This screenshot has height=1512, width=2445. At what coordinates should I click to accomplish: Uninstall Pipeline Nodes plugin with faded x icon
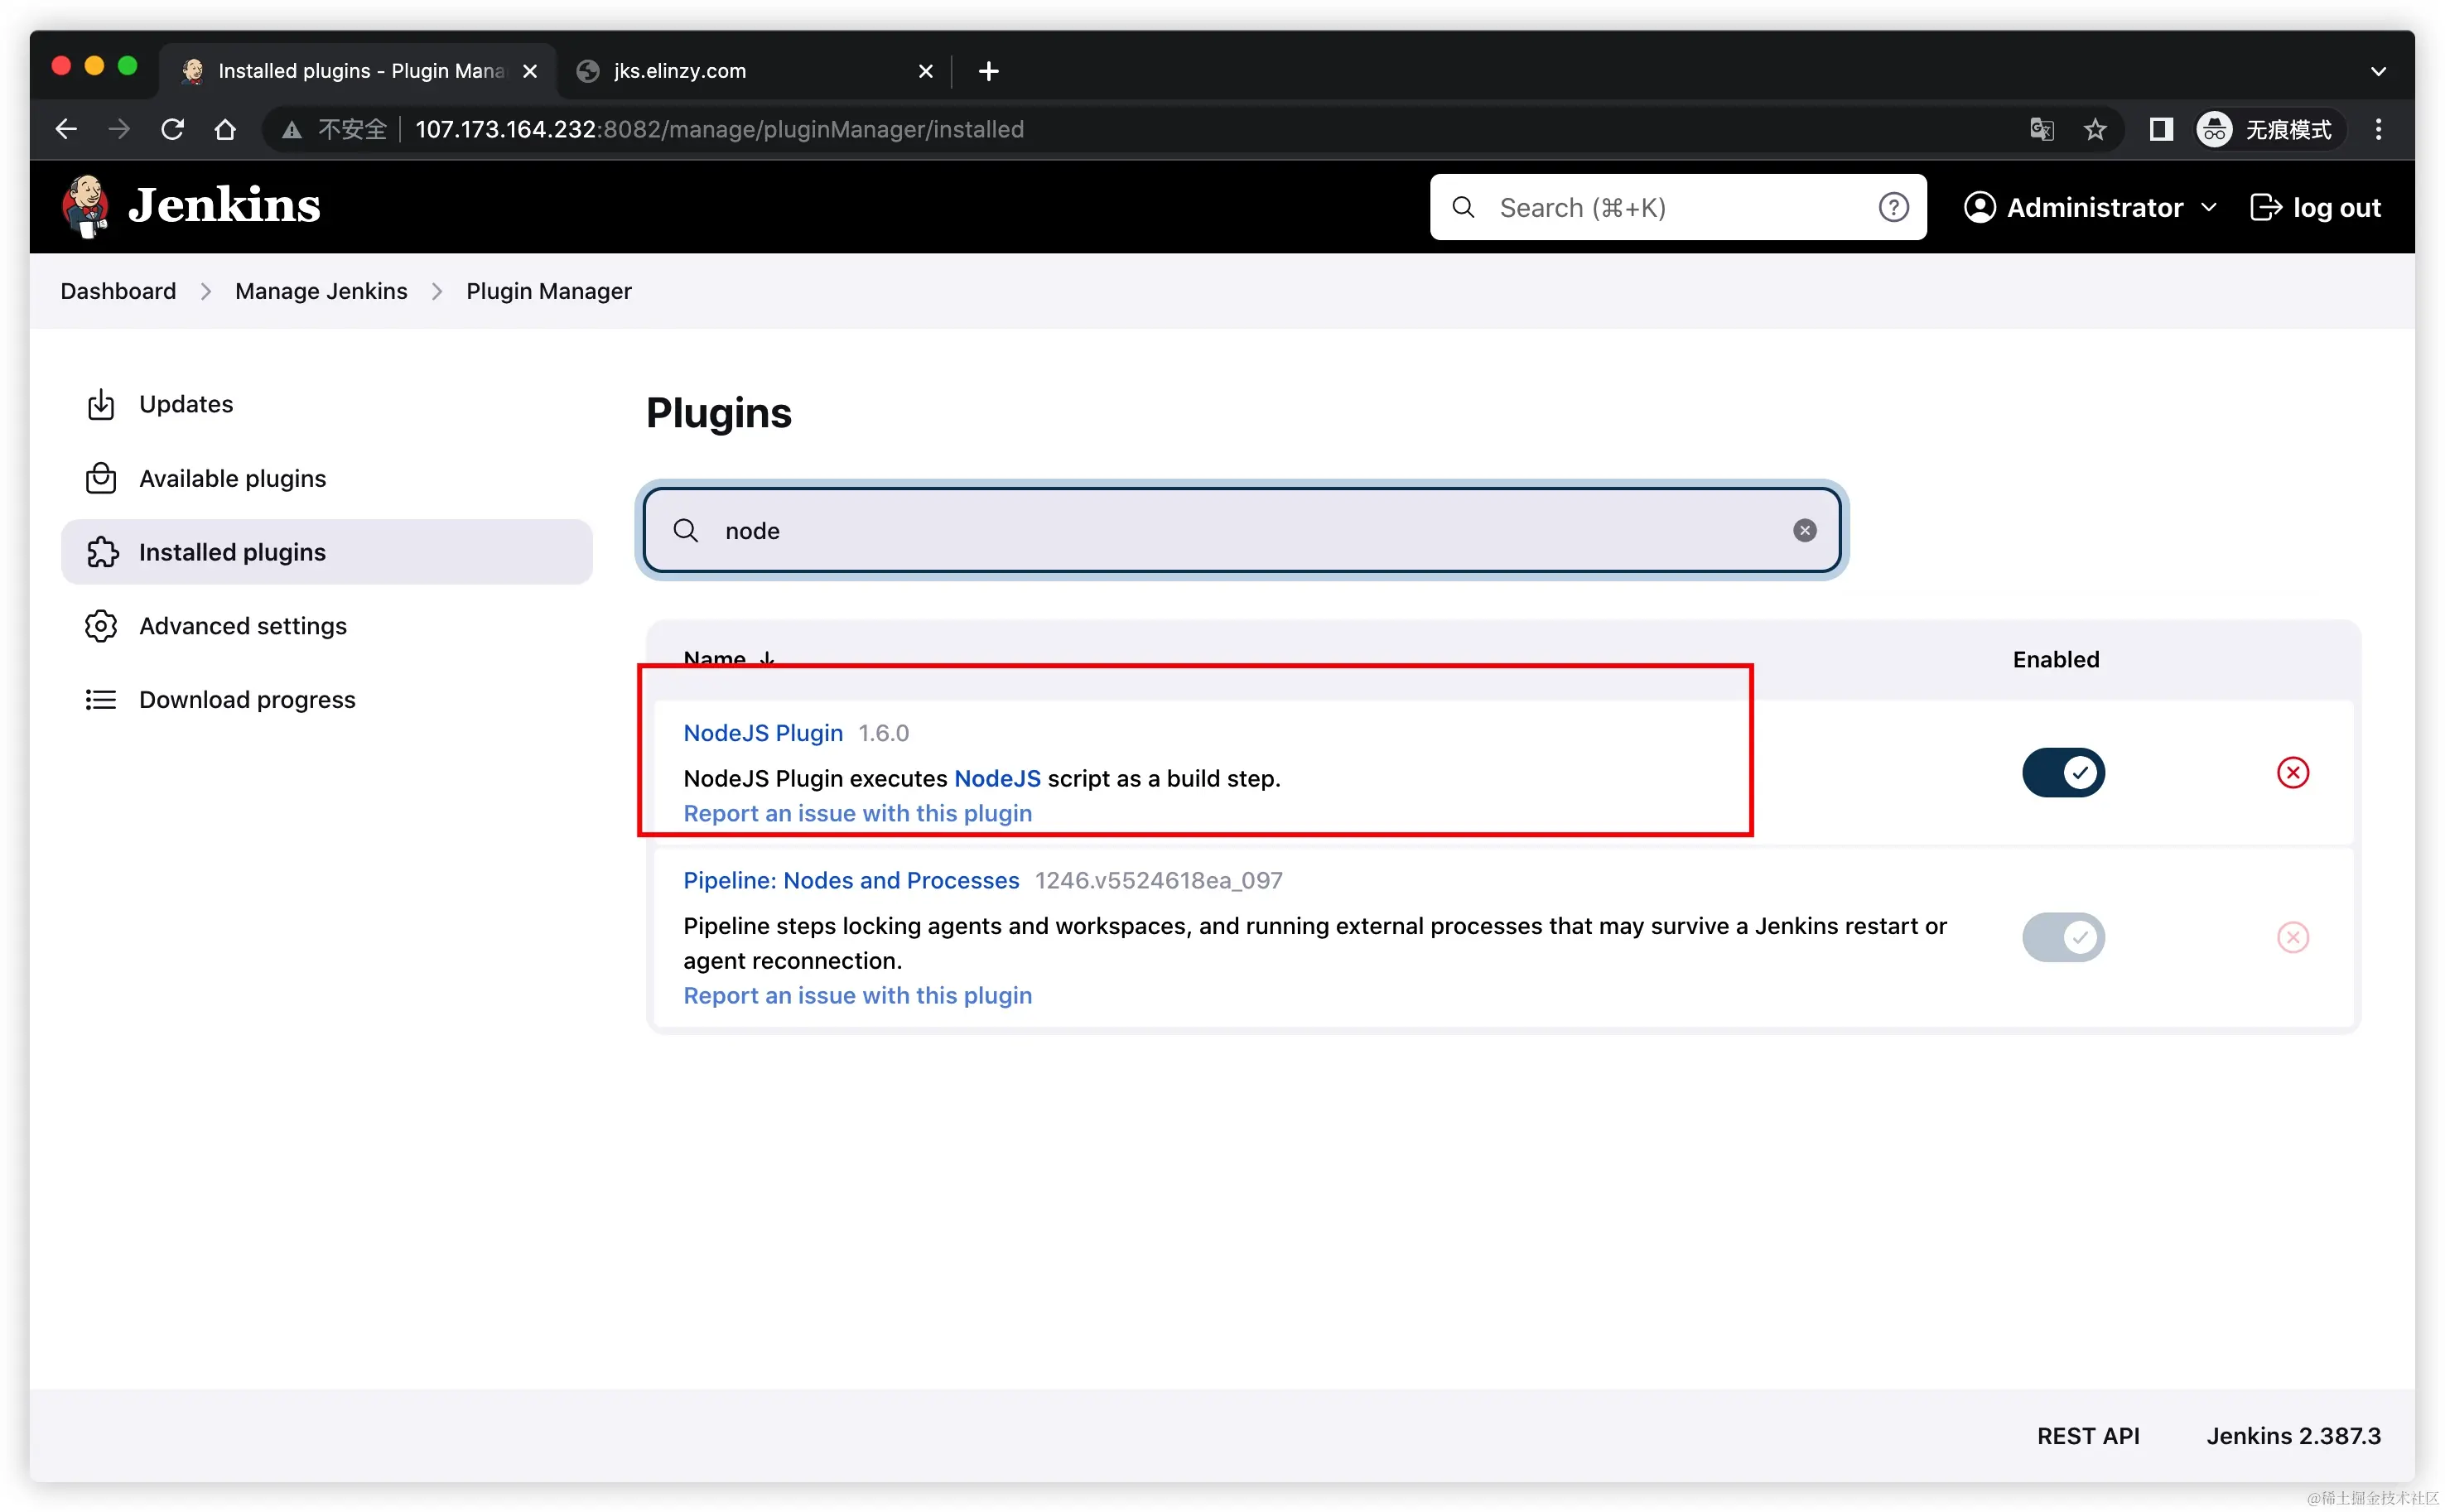coord(2292,937)
